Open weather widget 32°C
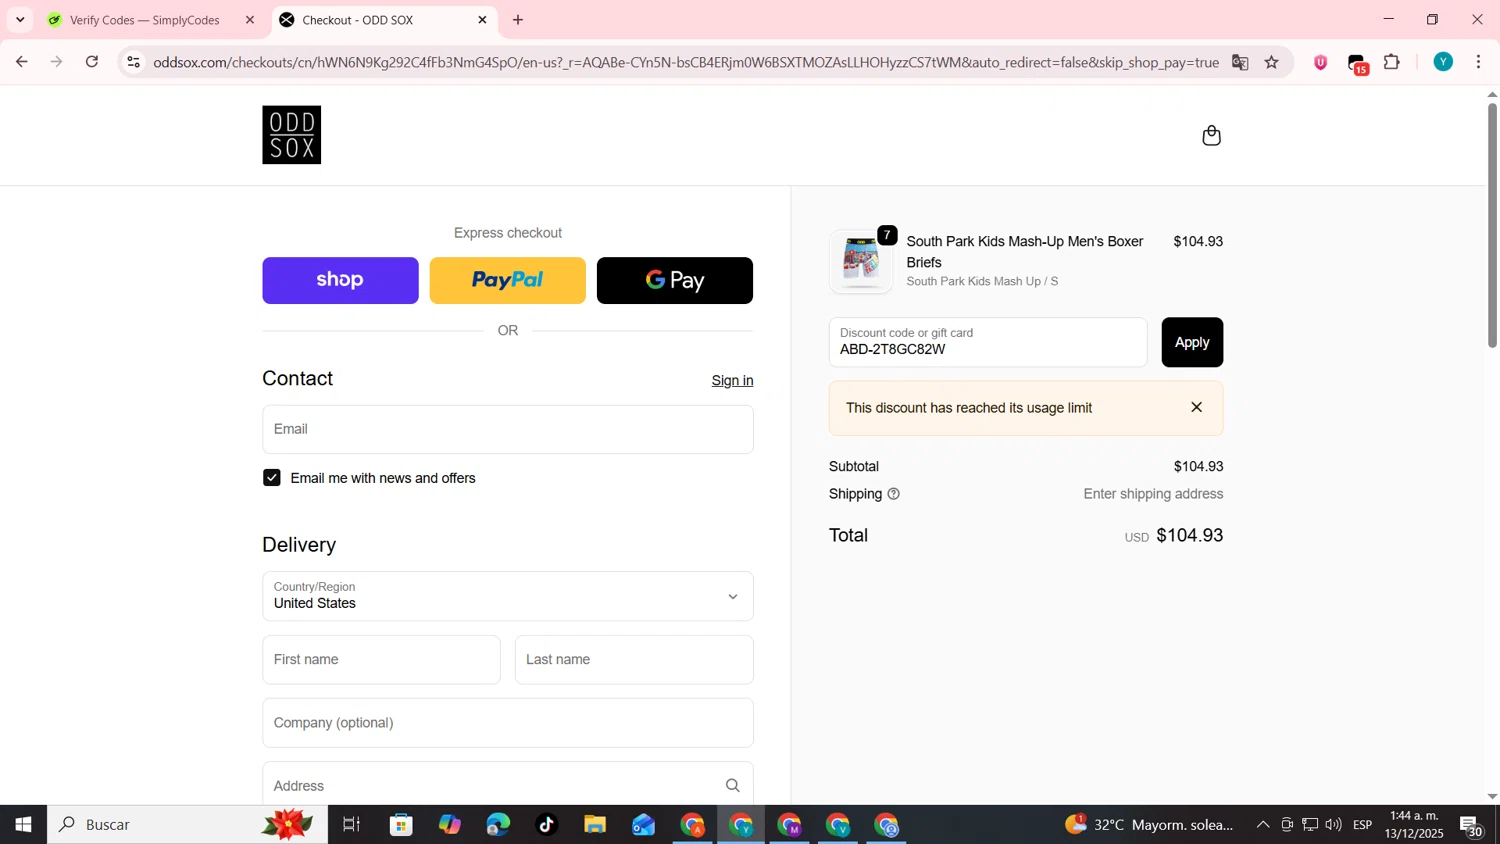This screenshot has height=844, width=1500. coord(1150,825)
